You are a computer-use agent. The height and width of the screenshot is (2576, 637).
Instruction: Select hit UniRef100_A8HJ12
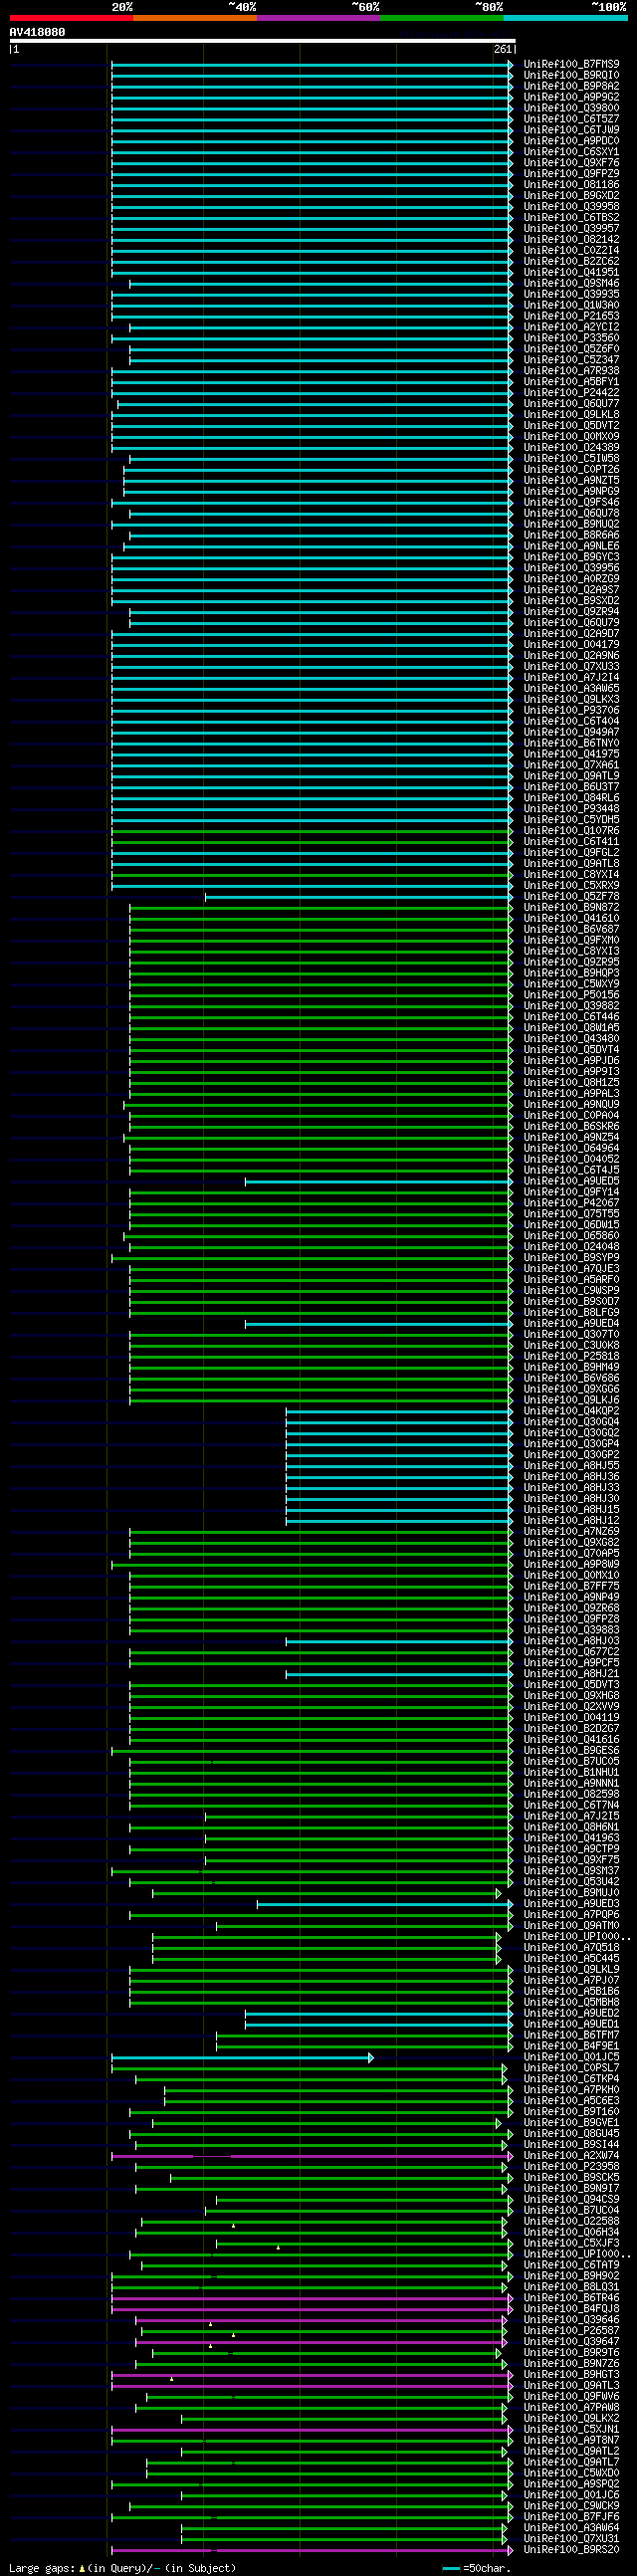pyautogui.click(x=571, y=1521)
